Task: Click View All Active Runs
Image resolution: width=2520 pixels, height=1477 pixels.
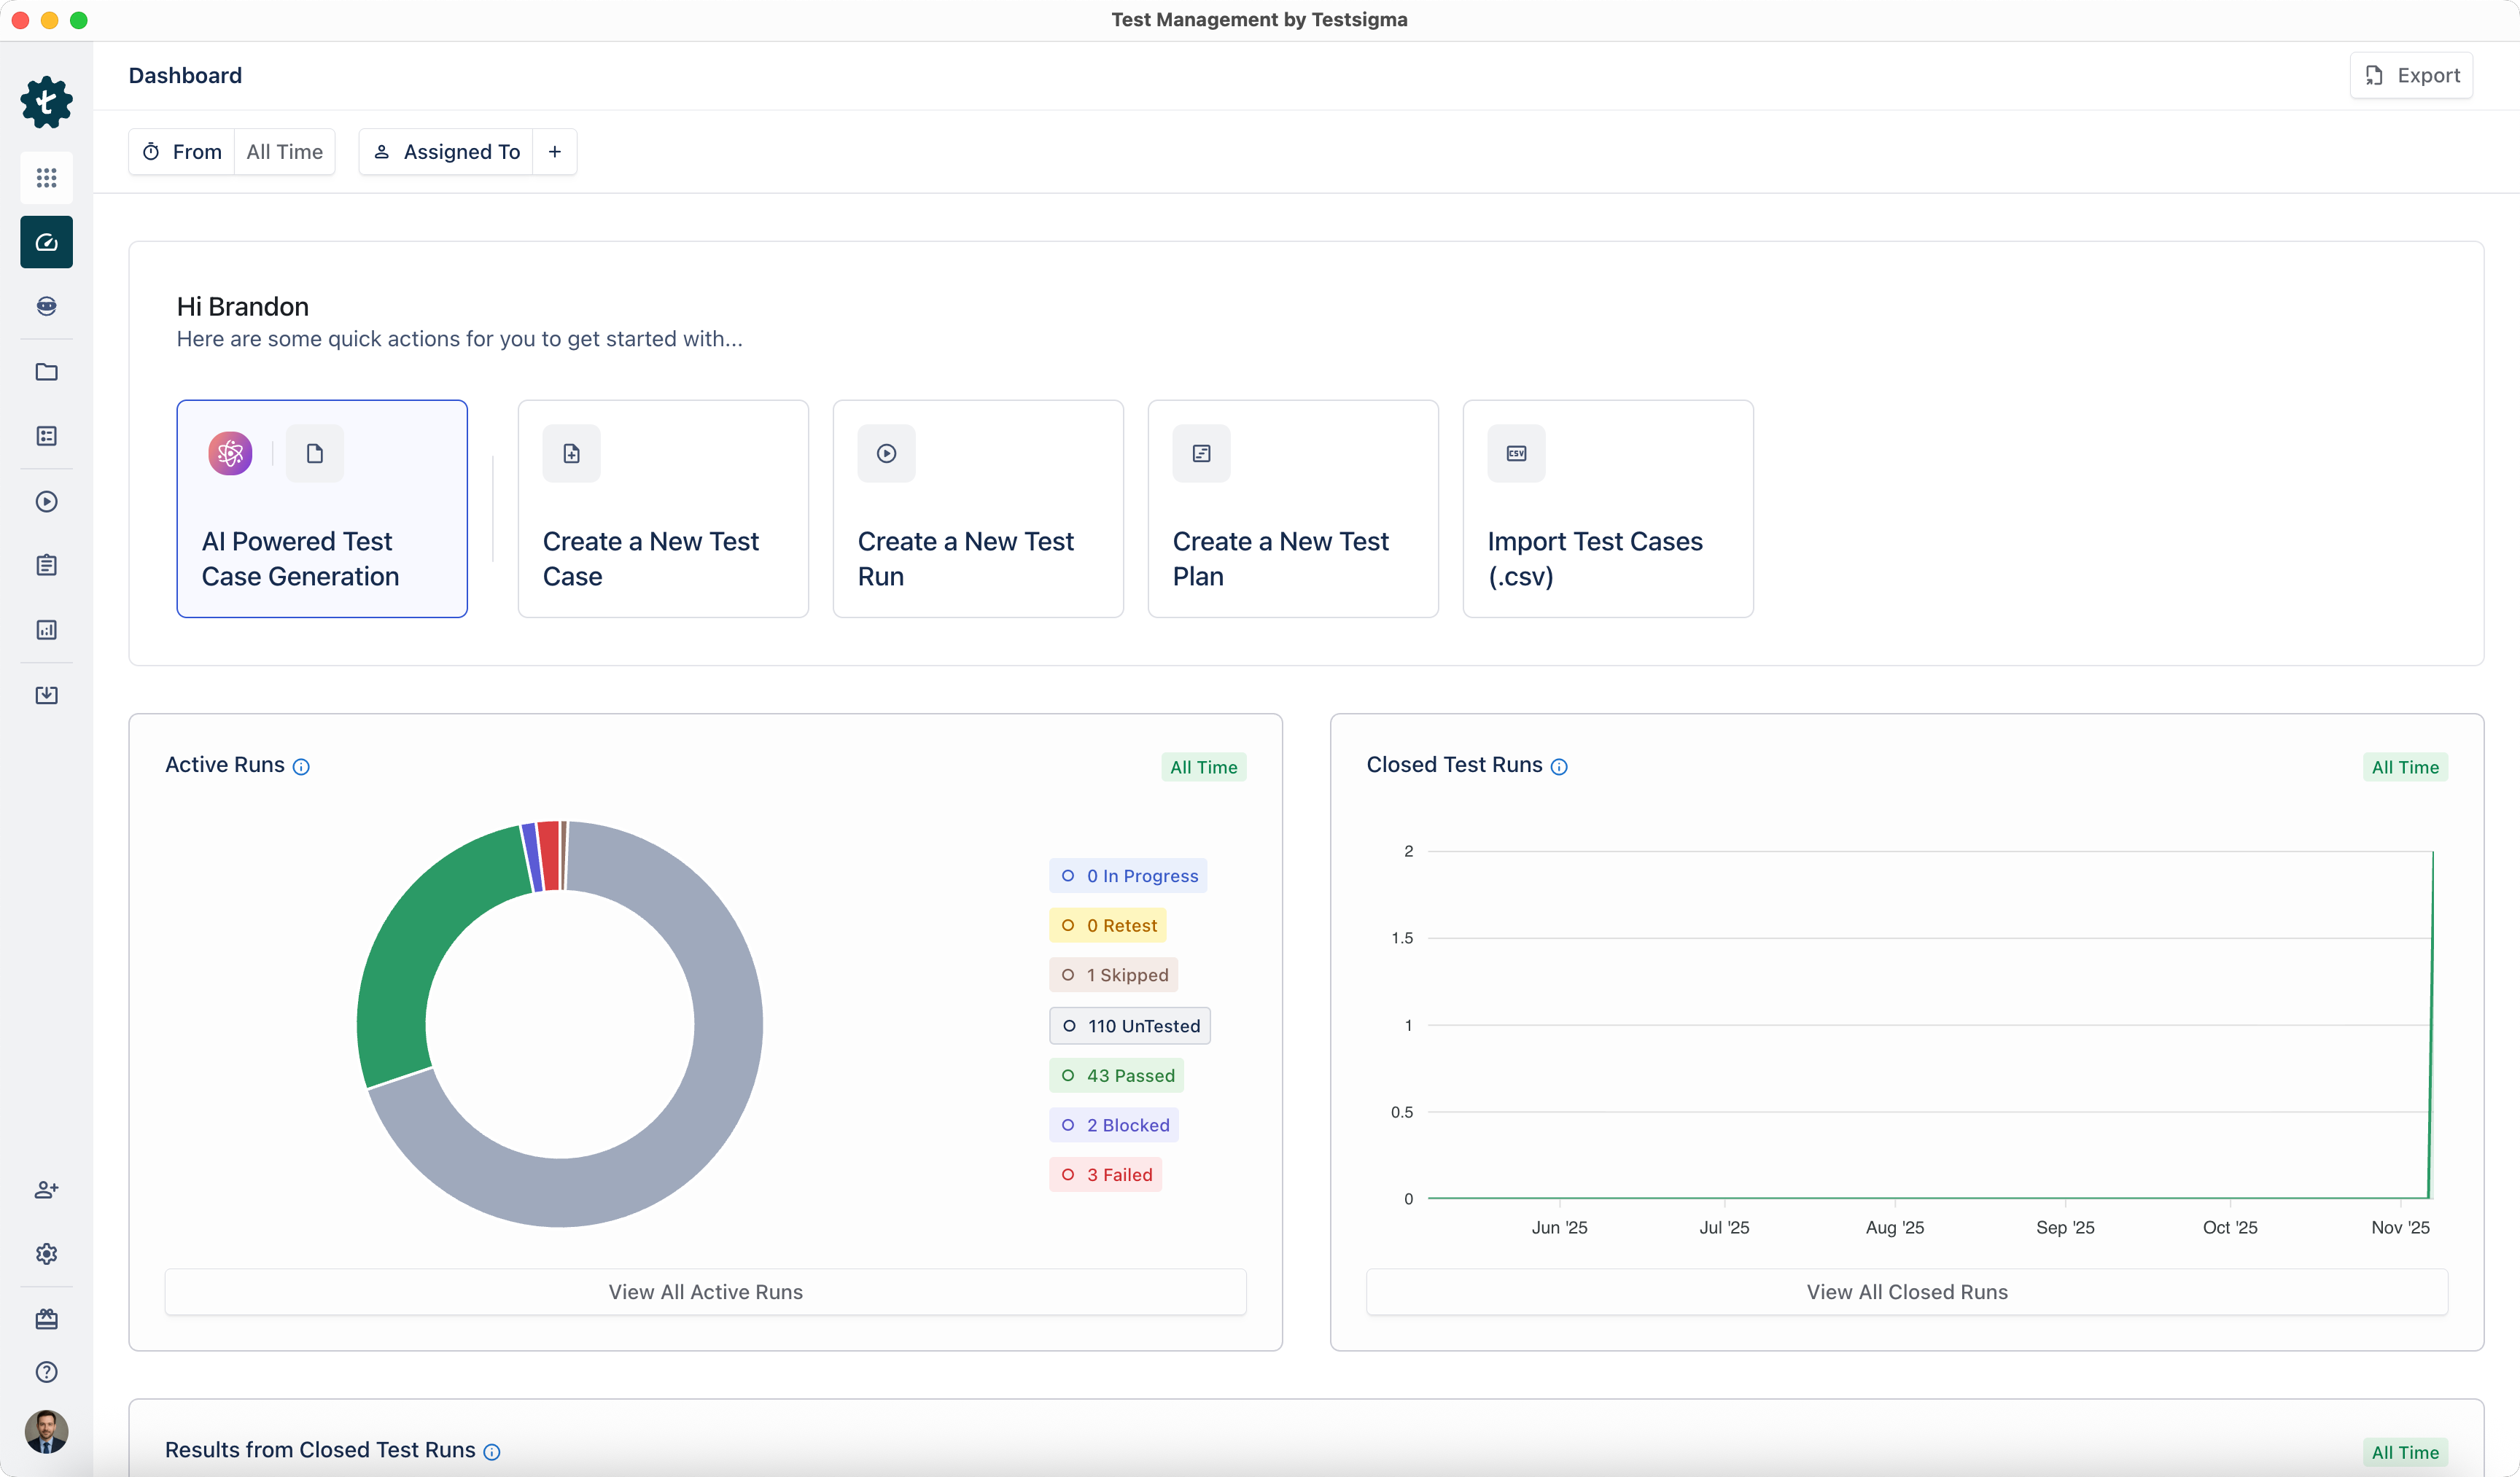Action: pos(705,1291)
